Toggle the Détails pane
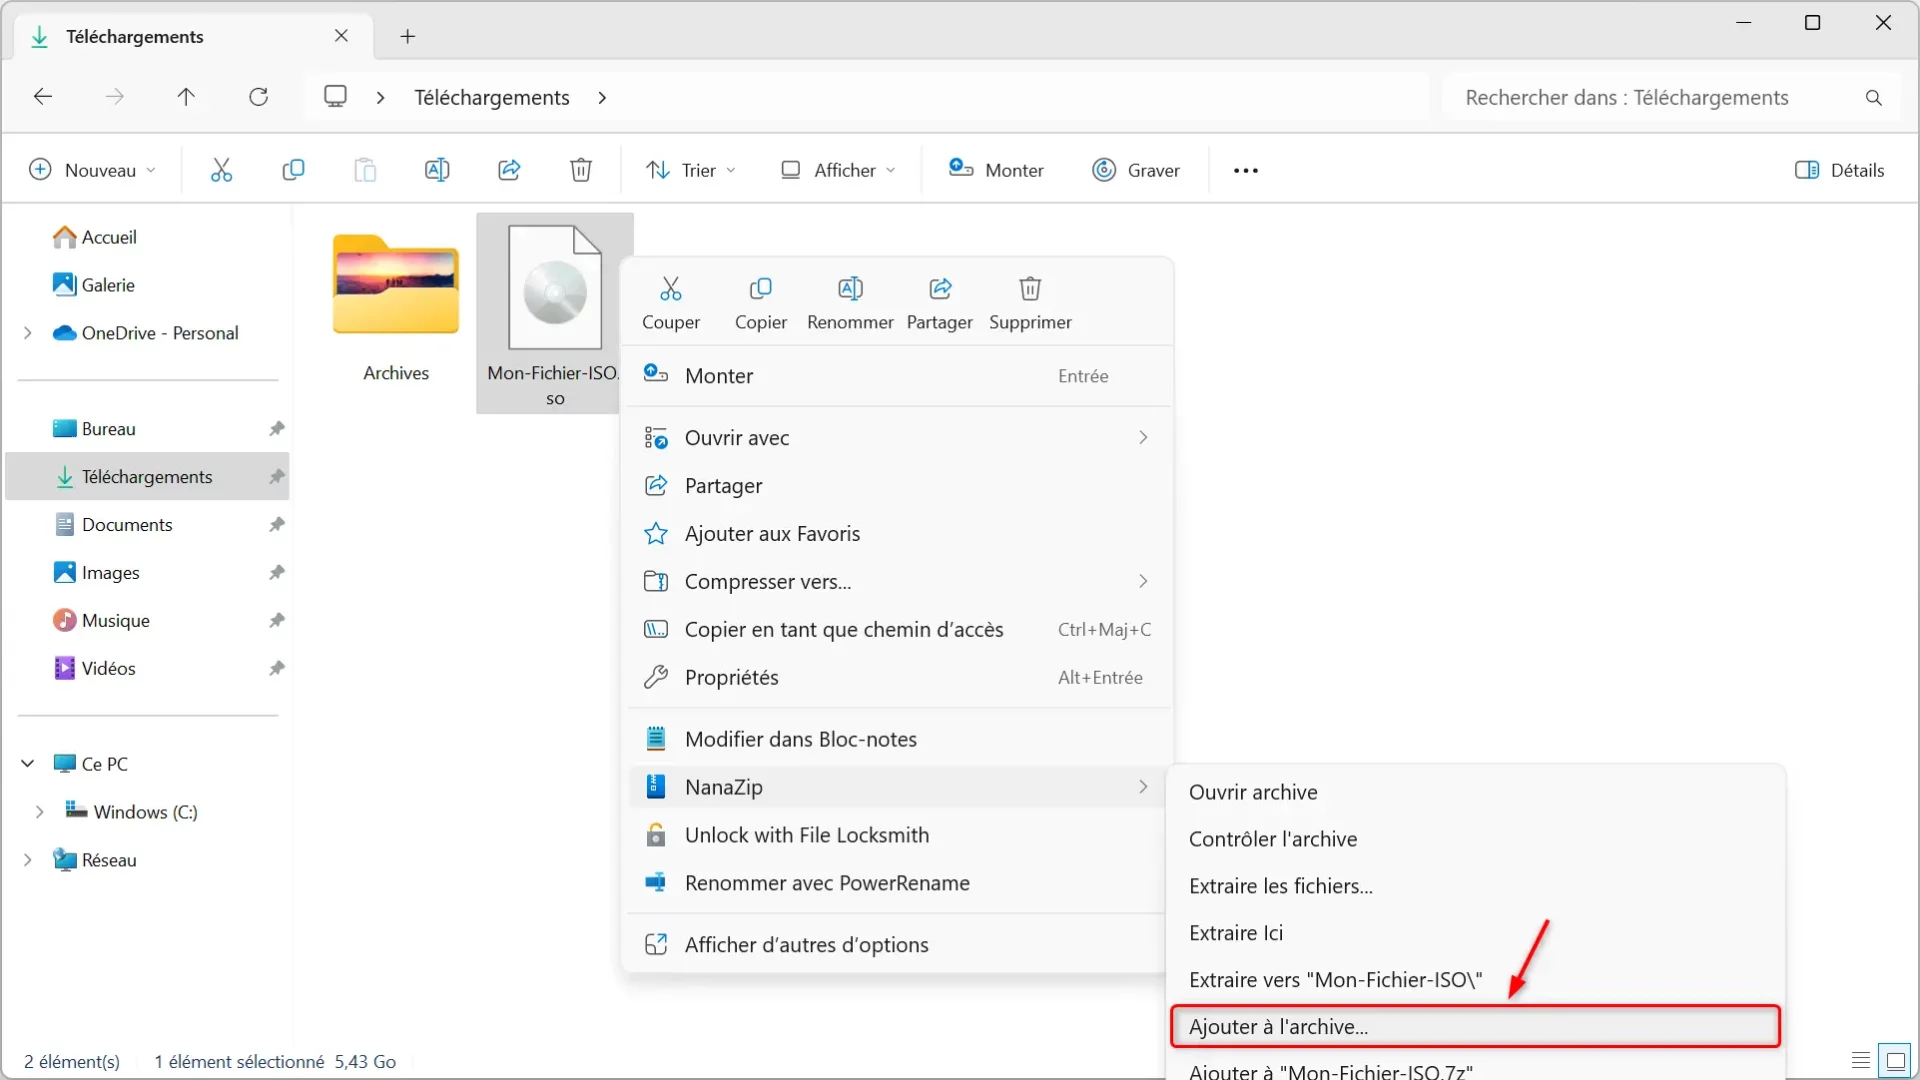 click(1840, 170)
